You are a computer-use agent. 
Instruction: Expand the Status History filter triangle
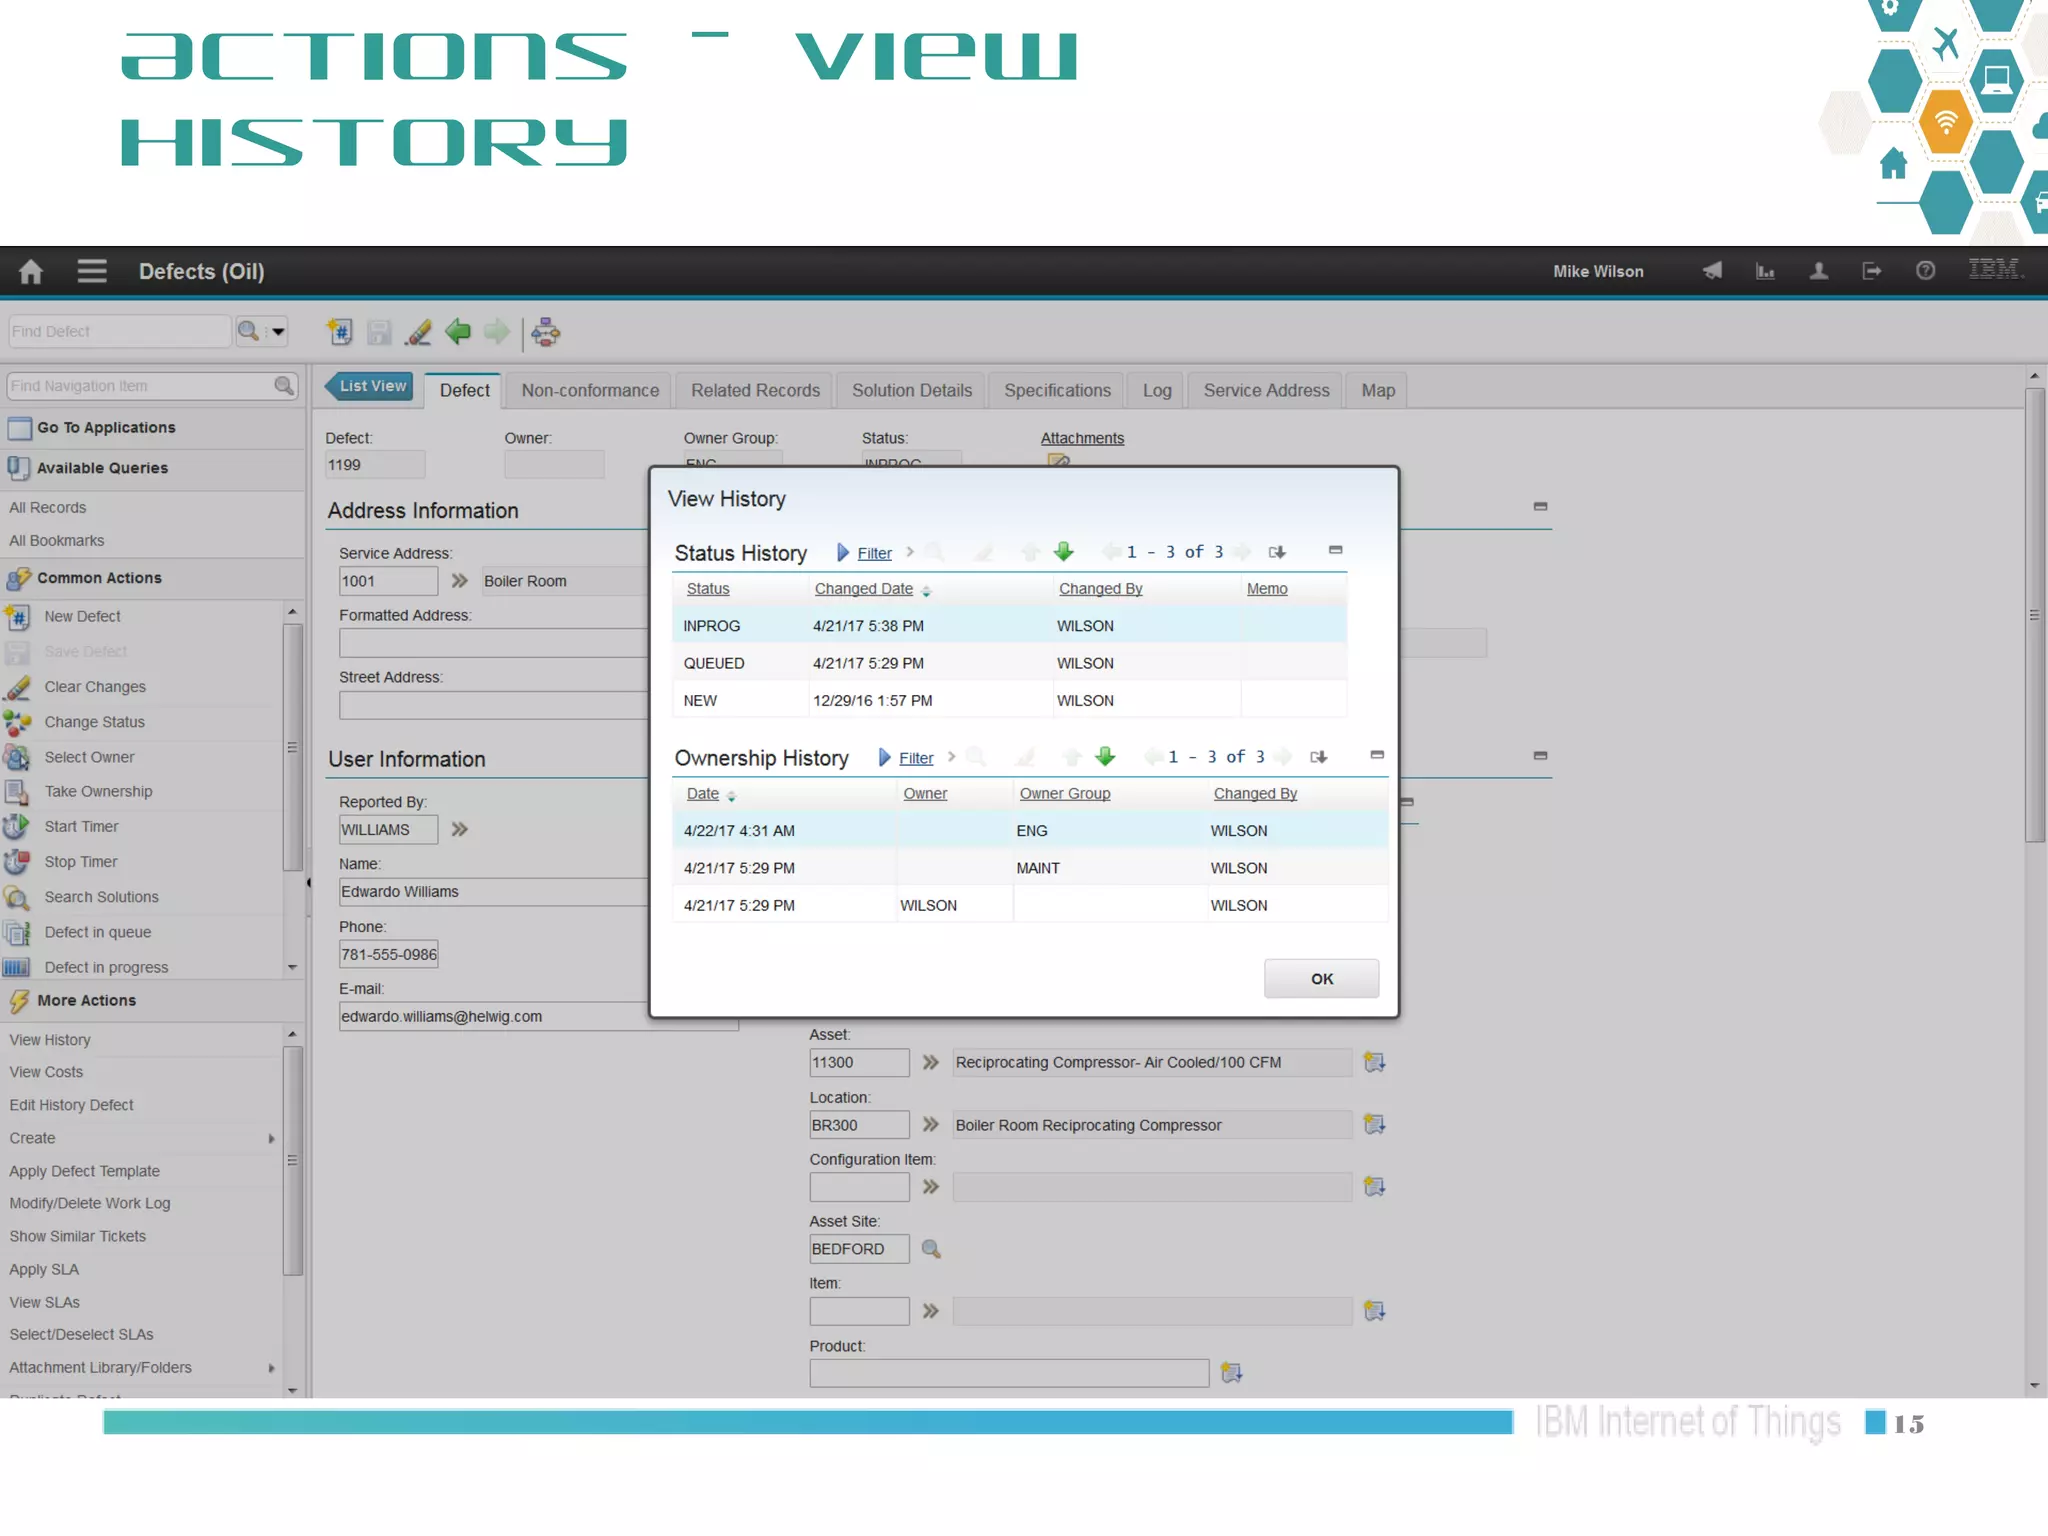(843, 552)
